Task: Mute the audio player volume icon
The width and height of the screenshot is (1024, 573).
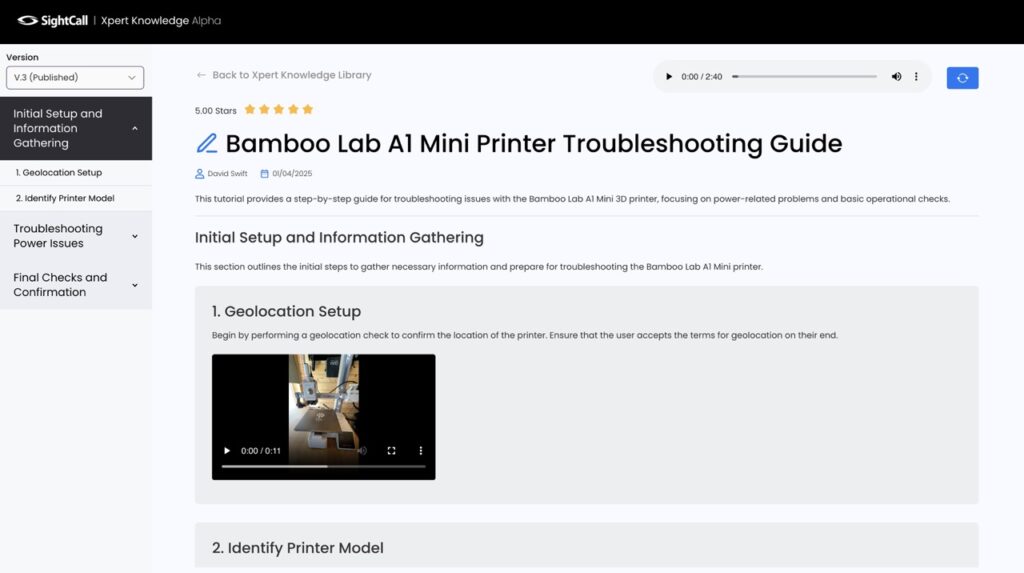Action: click(x=896, y=76)
